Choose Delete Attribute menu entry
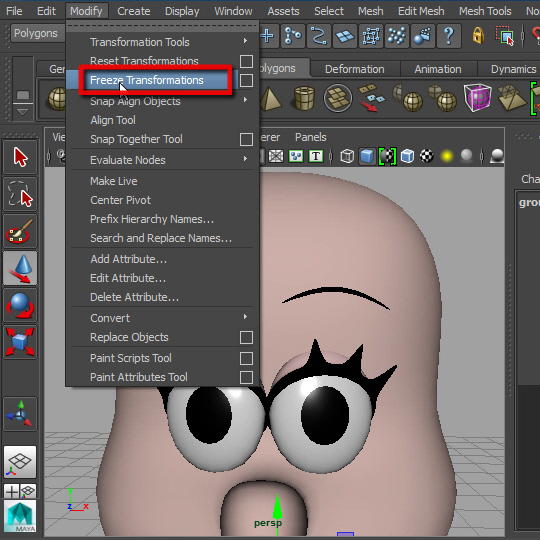Image resolution: width=540 pixels, height=540 pixels. [135, 297]
